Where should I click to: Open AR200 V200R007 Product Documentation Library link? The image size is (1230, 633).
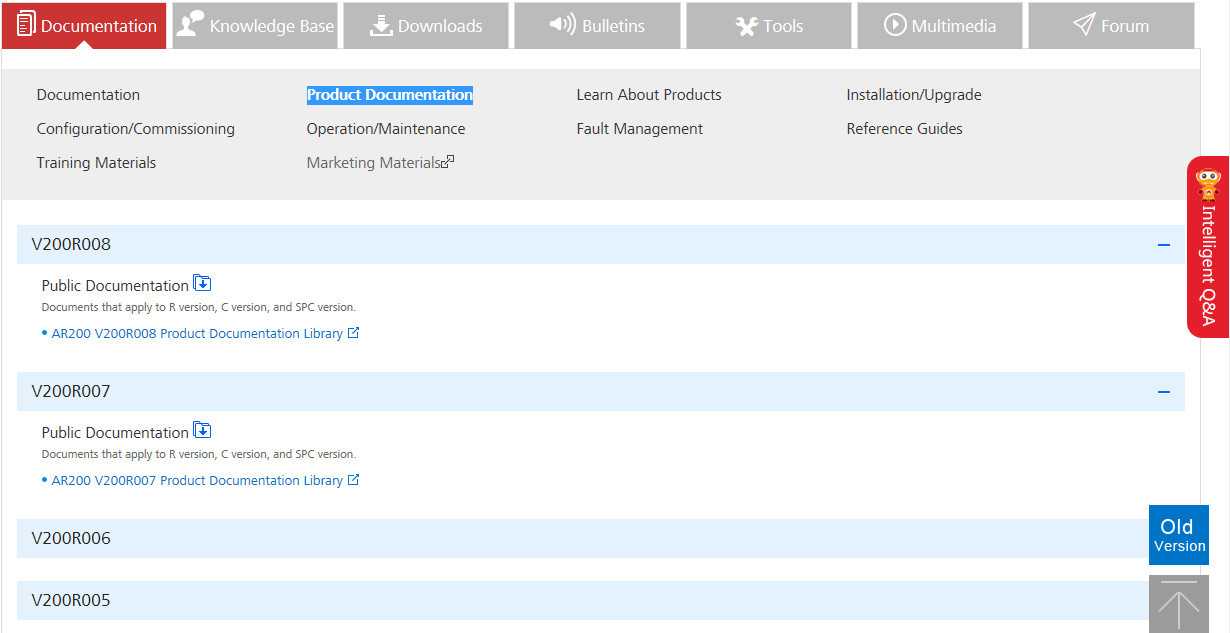(x=197, y=481)
